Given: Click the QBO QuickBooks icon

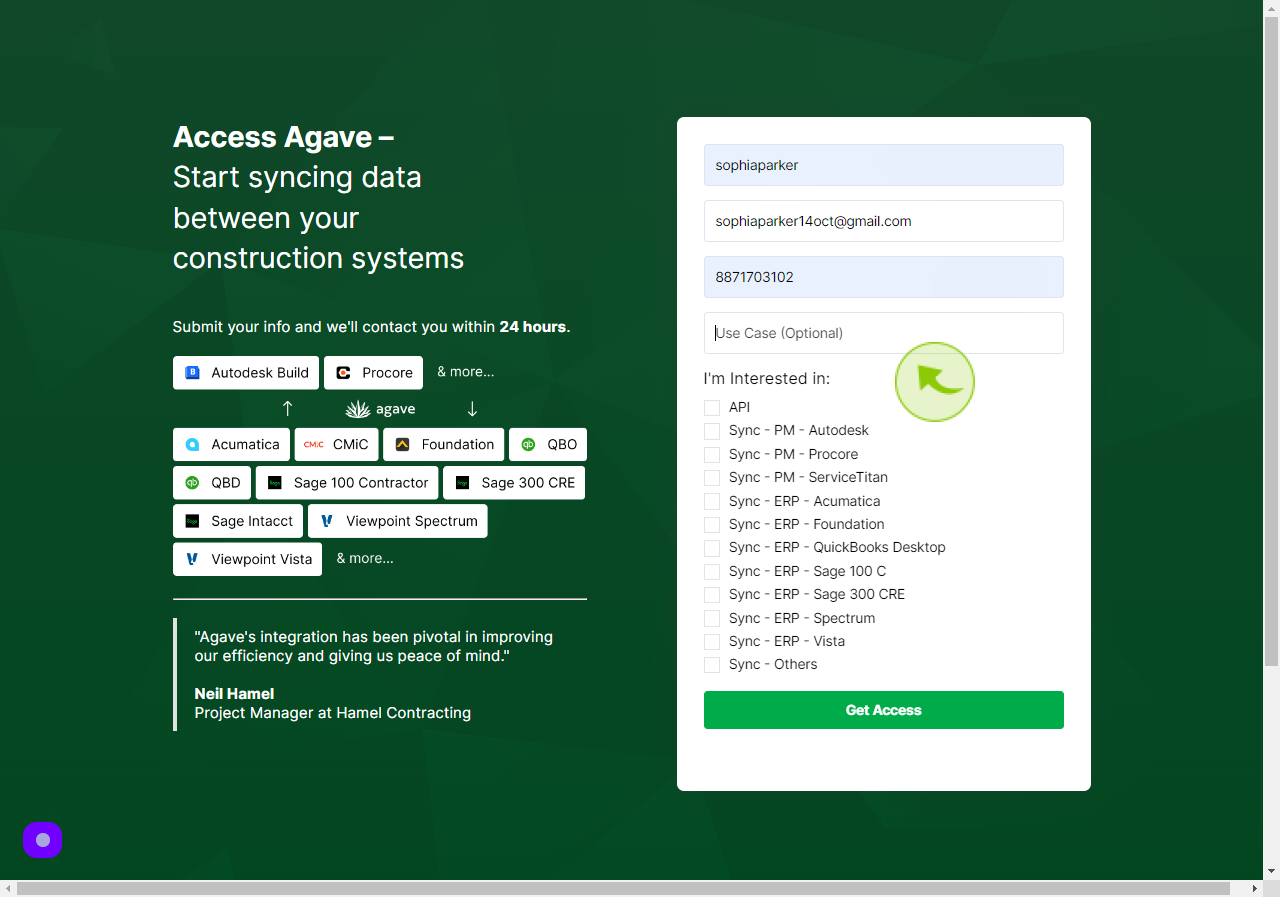Looking at the screenshot, I should click(528, 444).
